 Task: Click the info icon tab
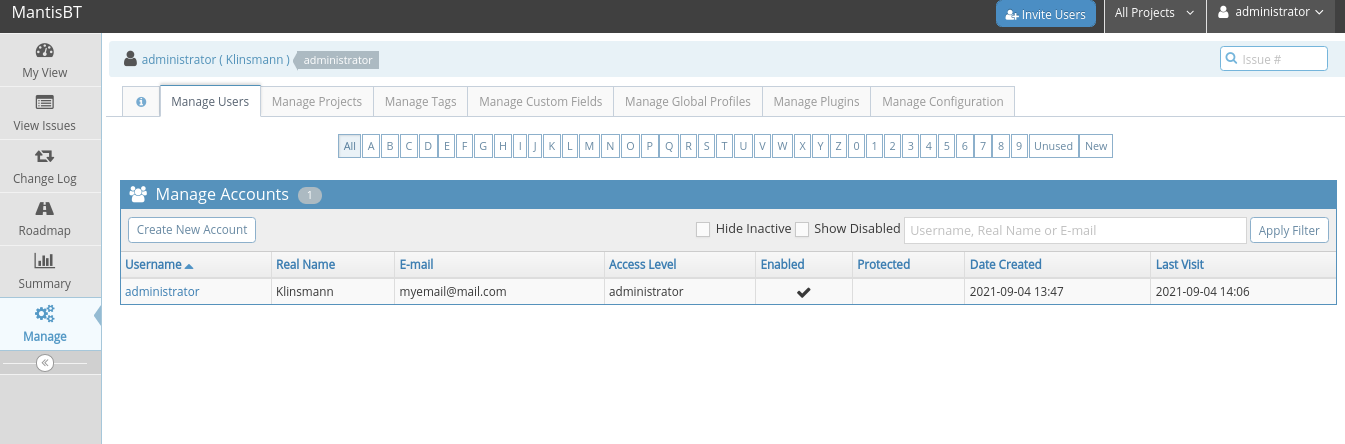tap(141, 102)
